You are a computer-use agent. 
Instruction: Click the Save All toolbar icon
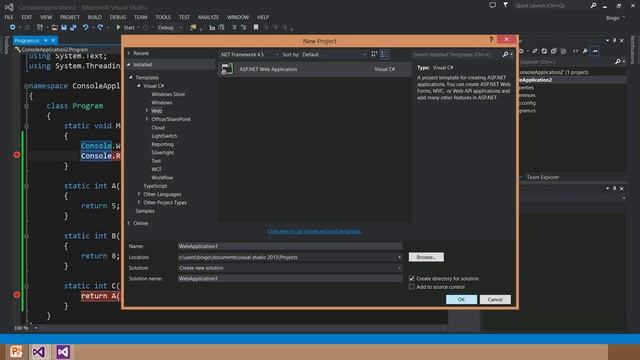tap(73, 27)
